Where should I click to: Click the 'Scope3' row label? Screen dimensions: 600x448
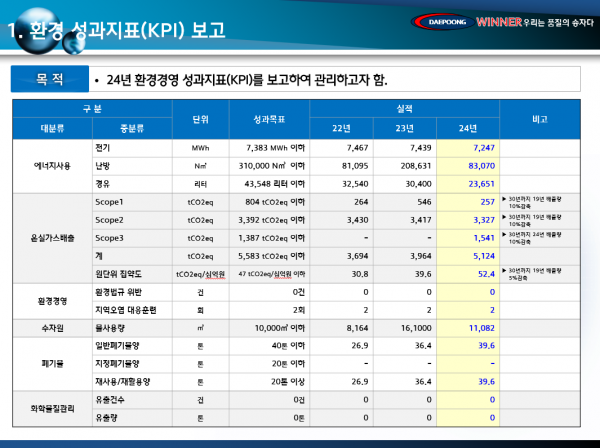tap(109, 238)
